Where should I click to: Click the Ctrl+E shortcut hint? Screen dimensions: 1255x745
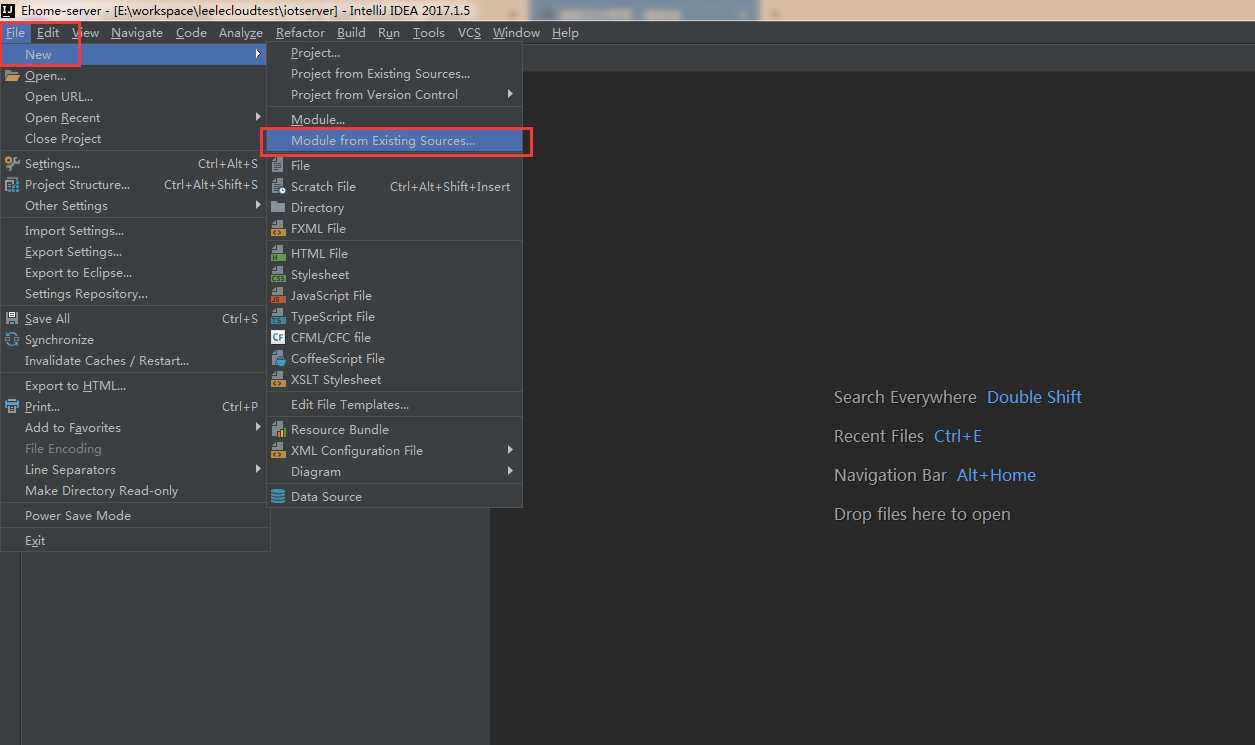pos(958,436)
